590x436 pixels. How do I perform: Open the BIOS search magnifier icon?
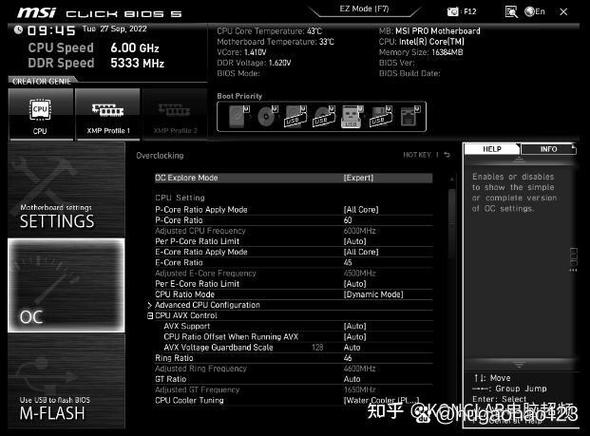pos(511,12)
